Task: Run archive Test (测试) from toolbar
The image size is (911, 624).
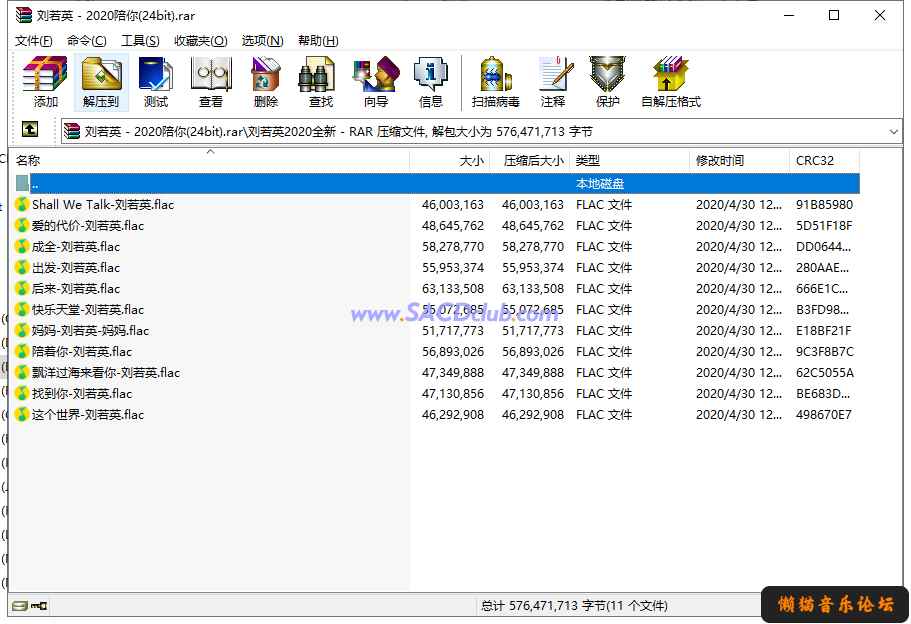Action: click(x=156, y=82)
